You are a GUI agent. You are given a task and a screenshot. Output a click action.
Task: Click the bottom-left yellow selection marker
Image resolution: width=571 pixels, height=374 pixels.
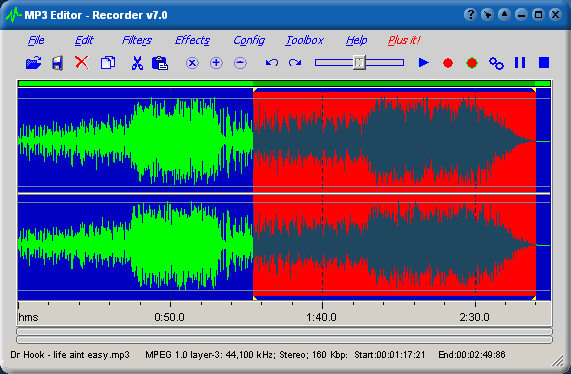pyautogui.click(x=255, y=298)
